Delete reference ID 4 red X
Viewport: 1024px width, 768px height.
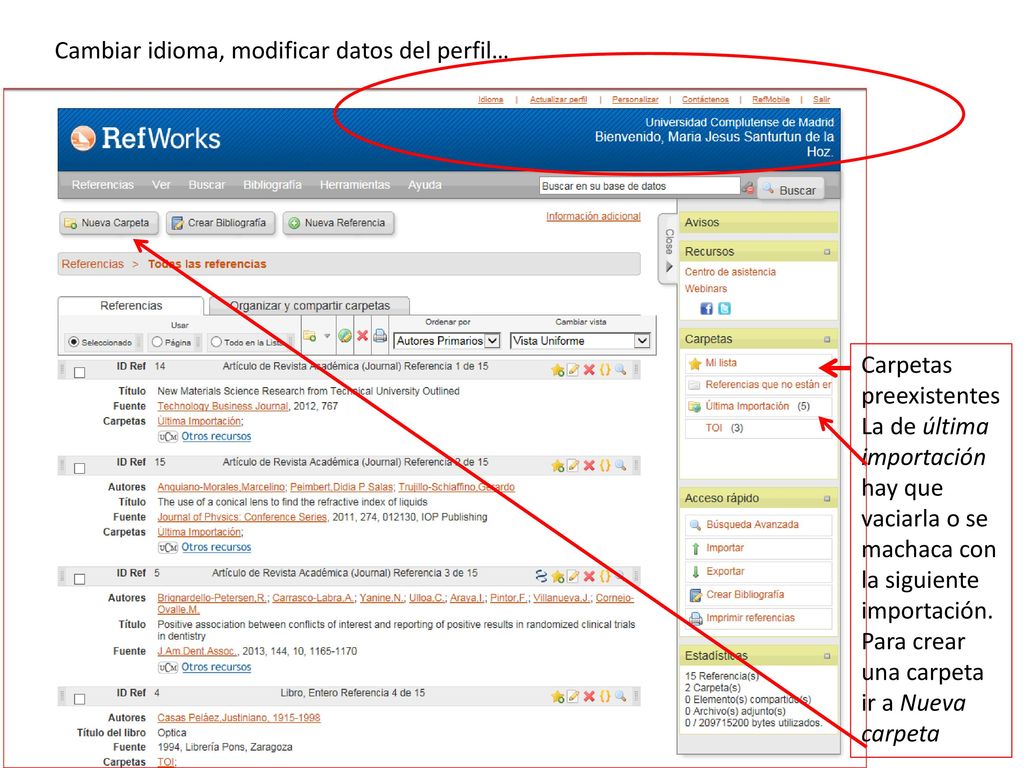tap(588, 696)
